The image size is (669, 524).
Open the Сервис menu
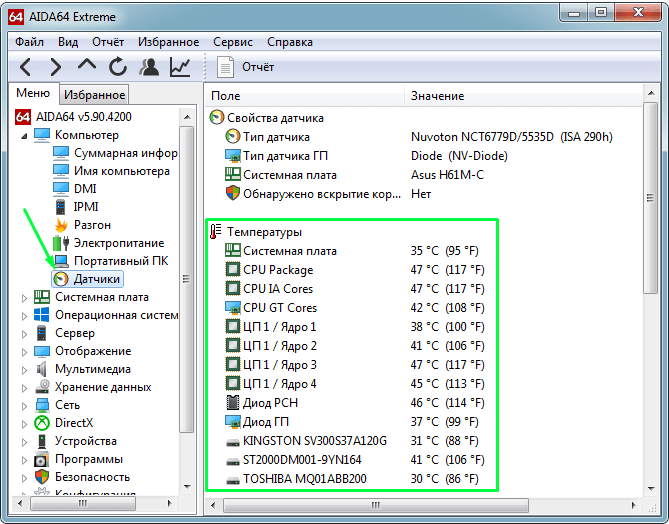coord(233,42)
